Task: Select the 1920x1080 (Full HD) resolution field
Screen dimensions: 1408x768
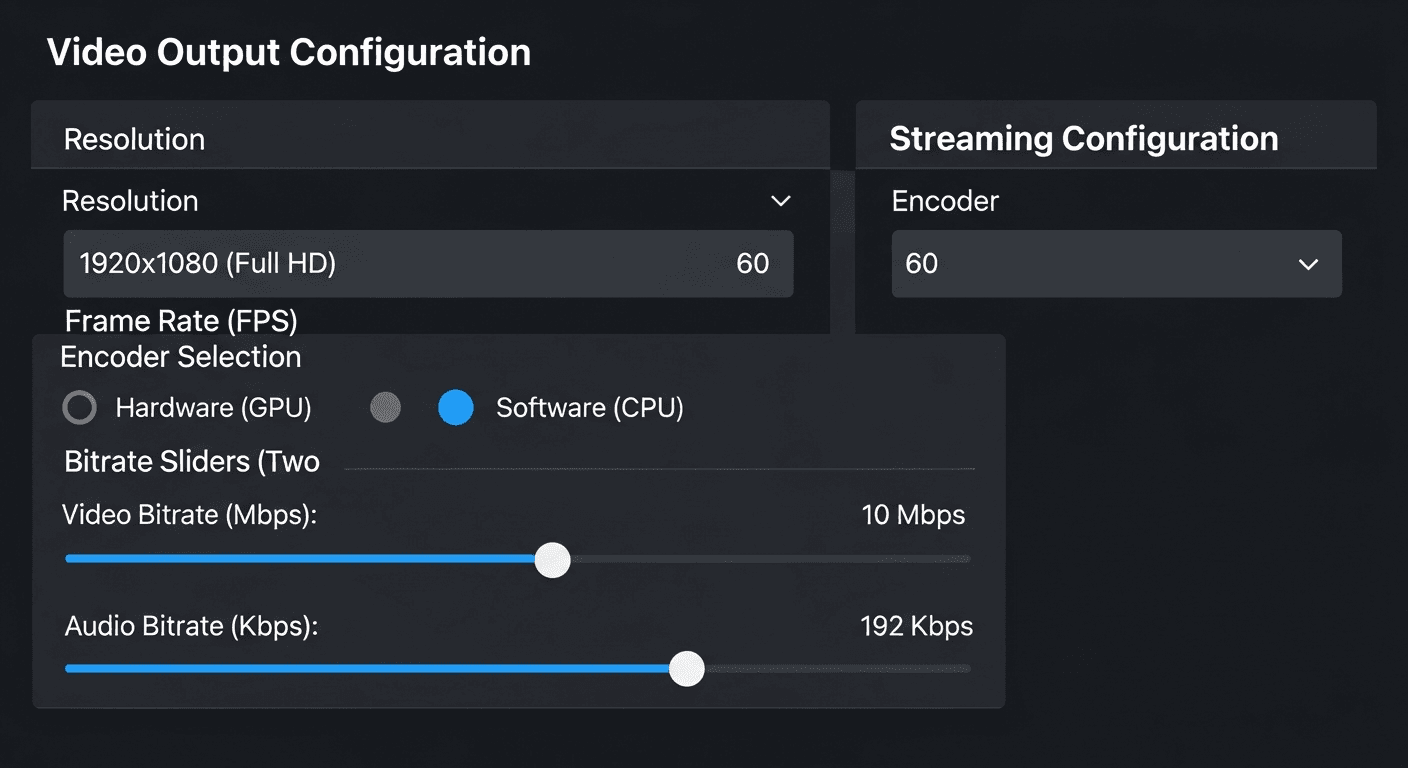Action: tap(428, 264)
